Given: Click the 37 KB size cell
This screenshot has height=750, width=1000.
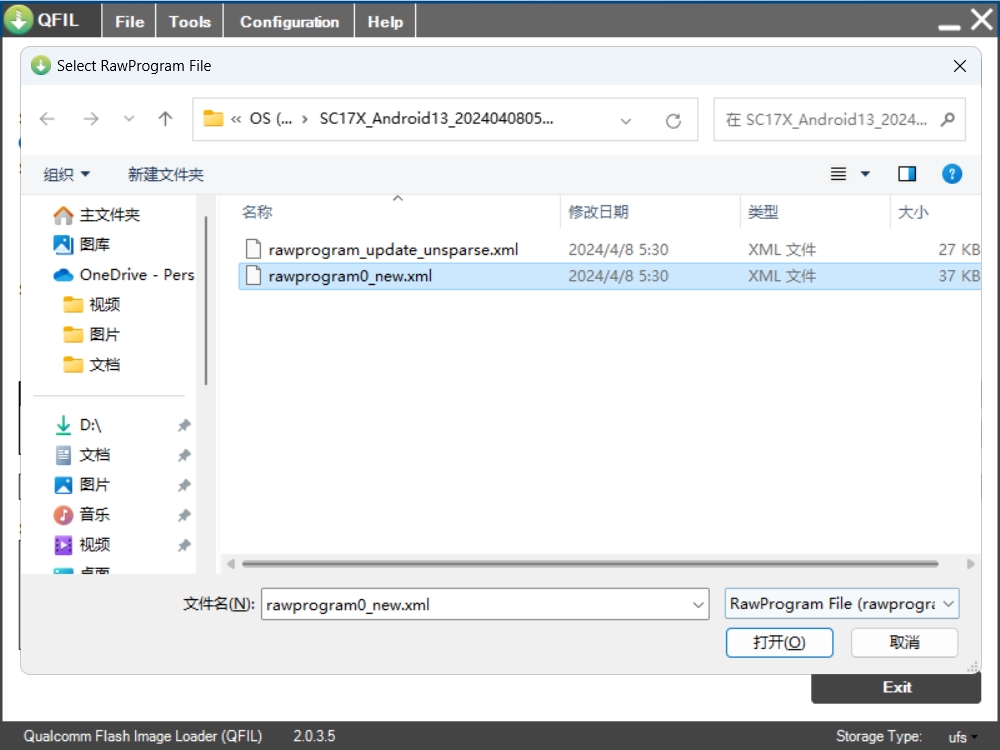Looking at the screenshot, I should pos(959,276).
